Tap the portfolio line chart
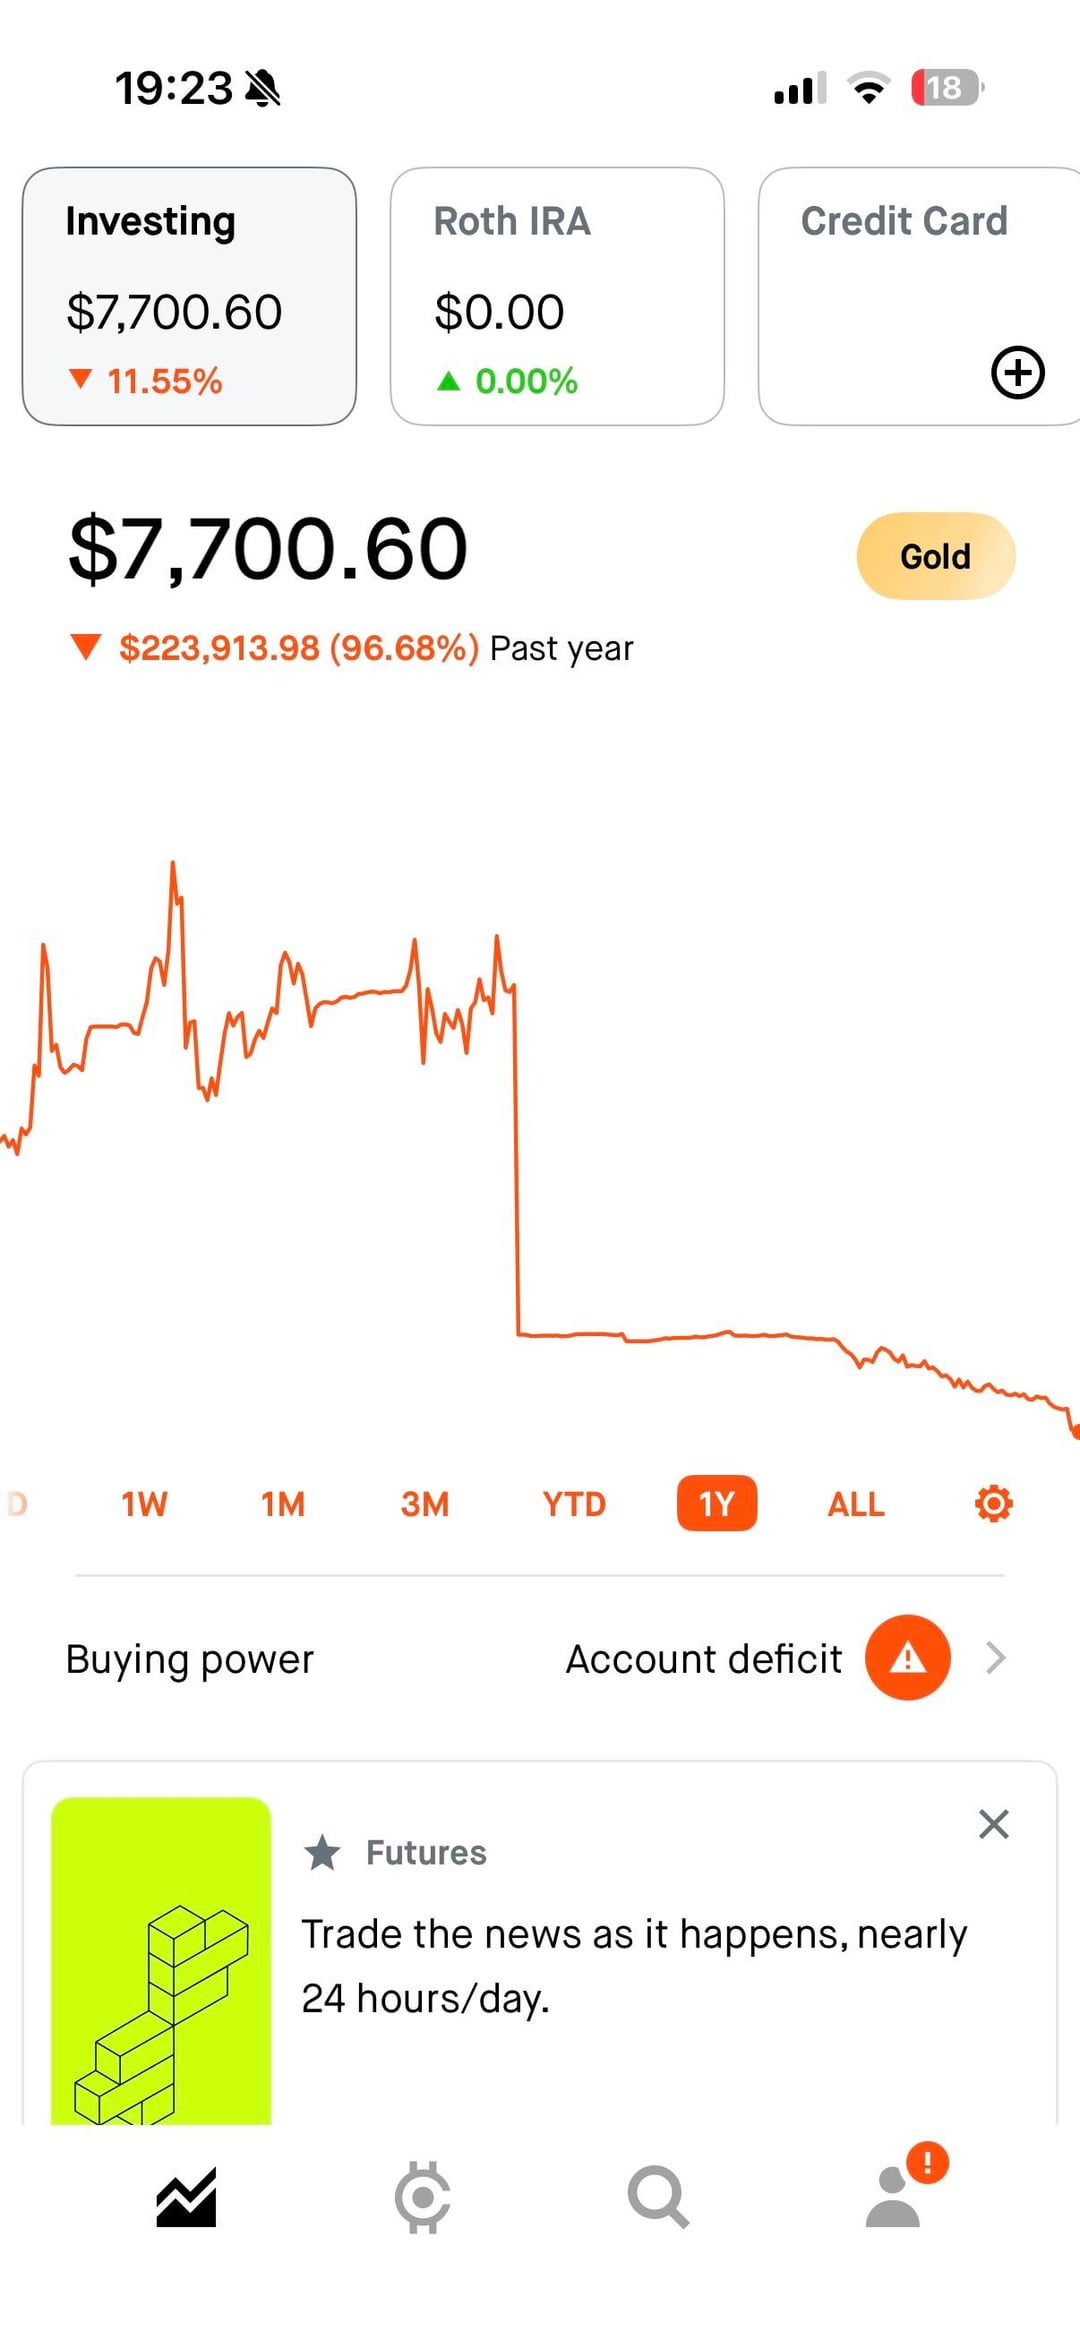The height and width of the screenshot is (2348, 1080). click(x=540, y=1150)
